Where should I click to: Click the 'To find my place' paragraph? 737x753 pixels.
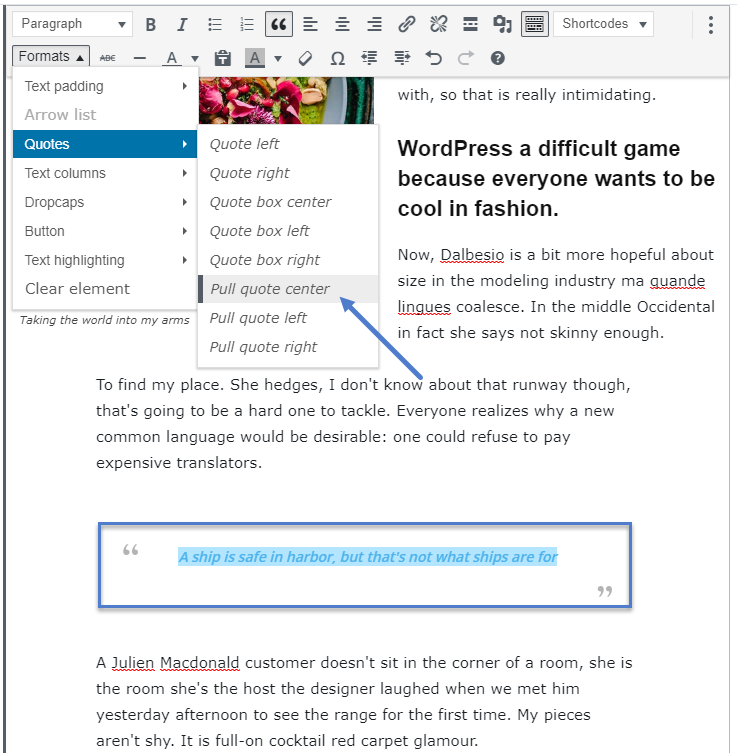(363, 424)
